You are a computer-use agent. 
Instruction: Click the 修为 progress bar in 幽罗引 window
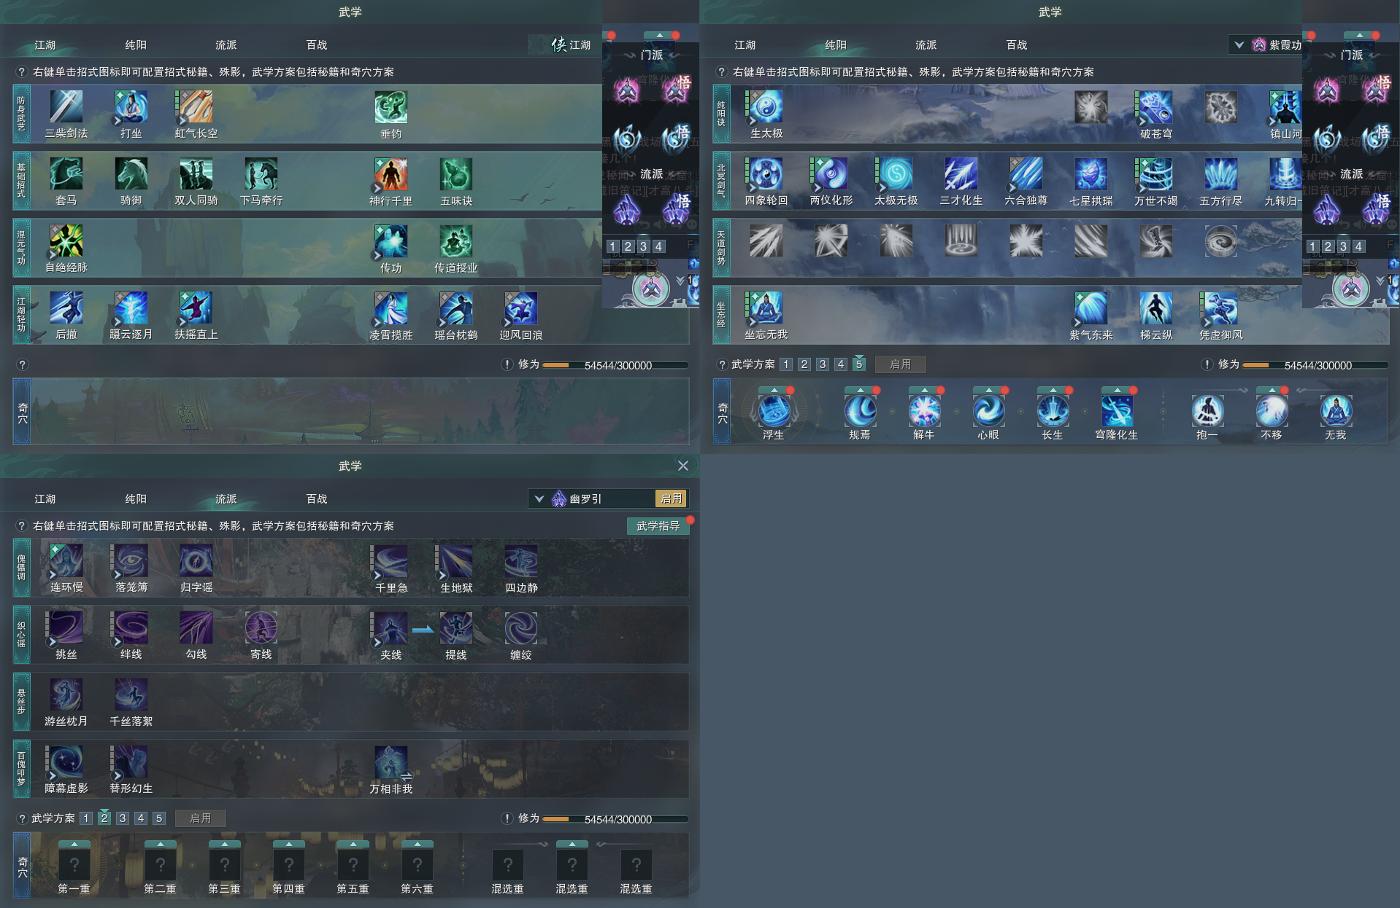[x=615, y=818]
